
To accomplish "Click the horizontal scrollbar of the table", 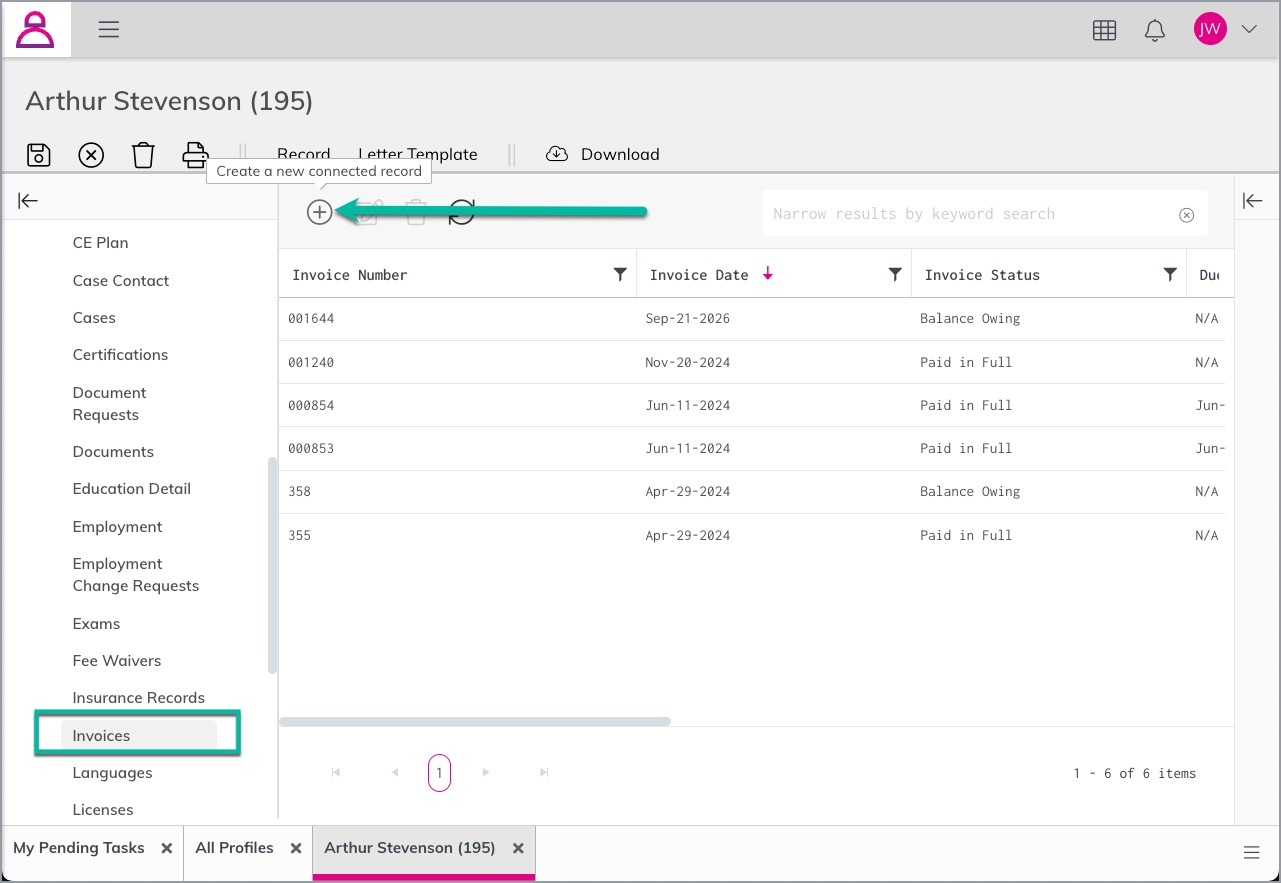I will (475, 720).
